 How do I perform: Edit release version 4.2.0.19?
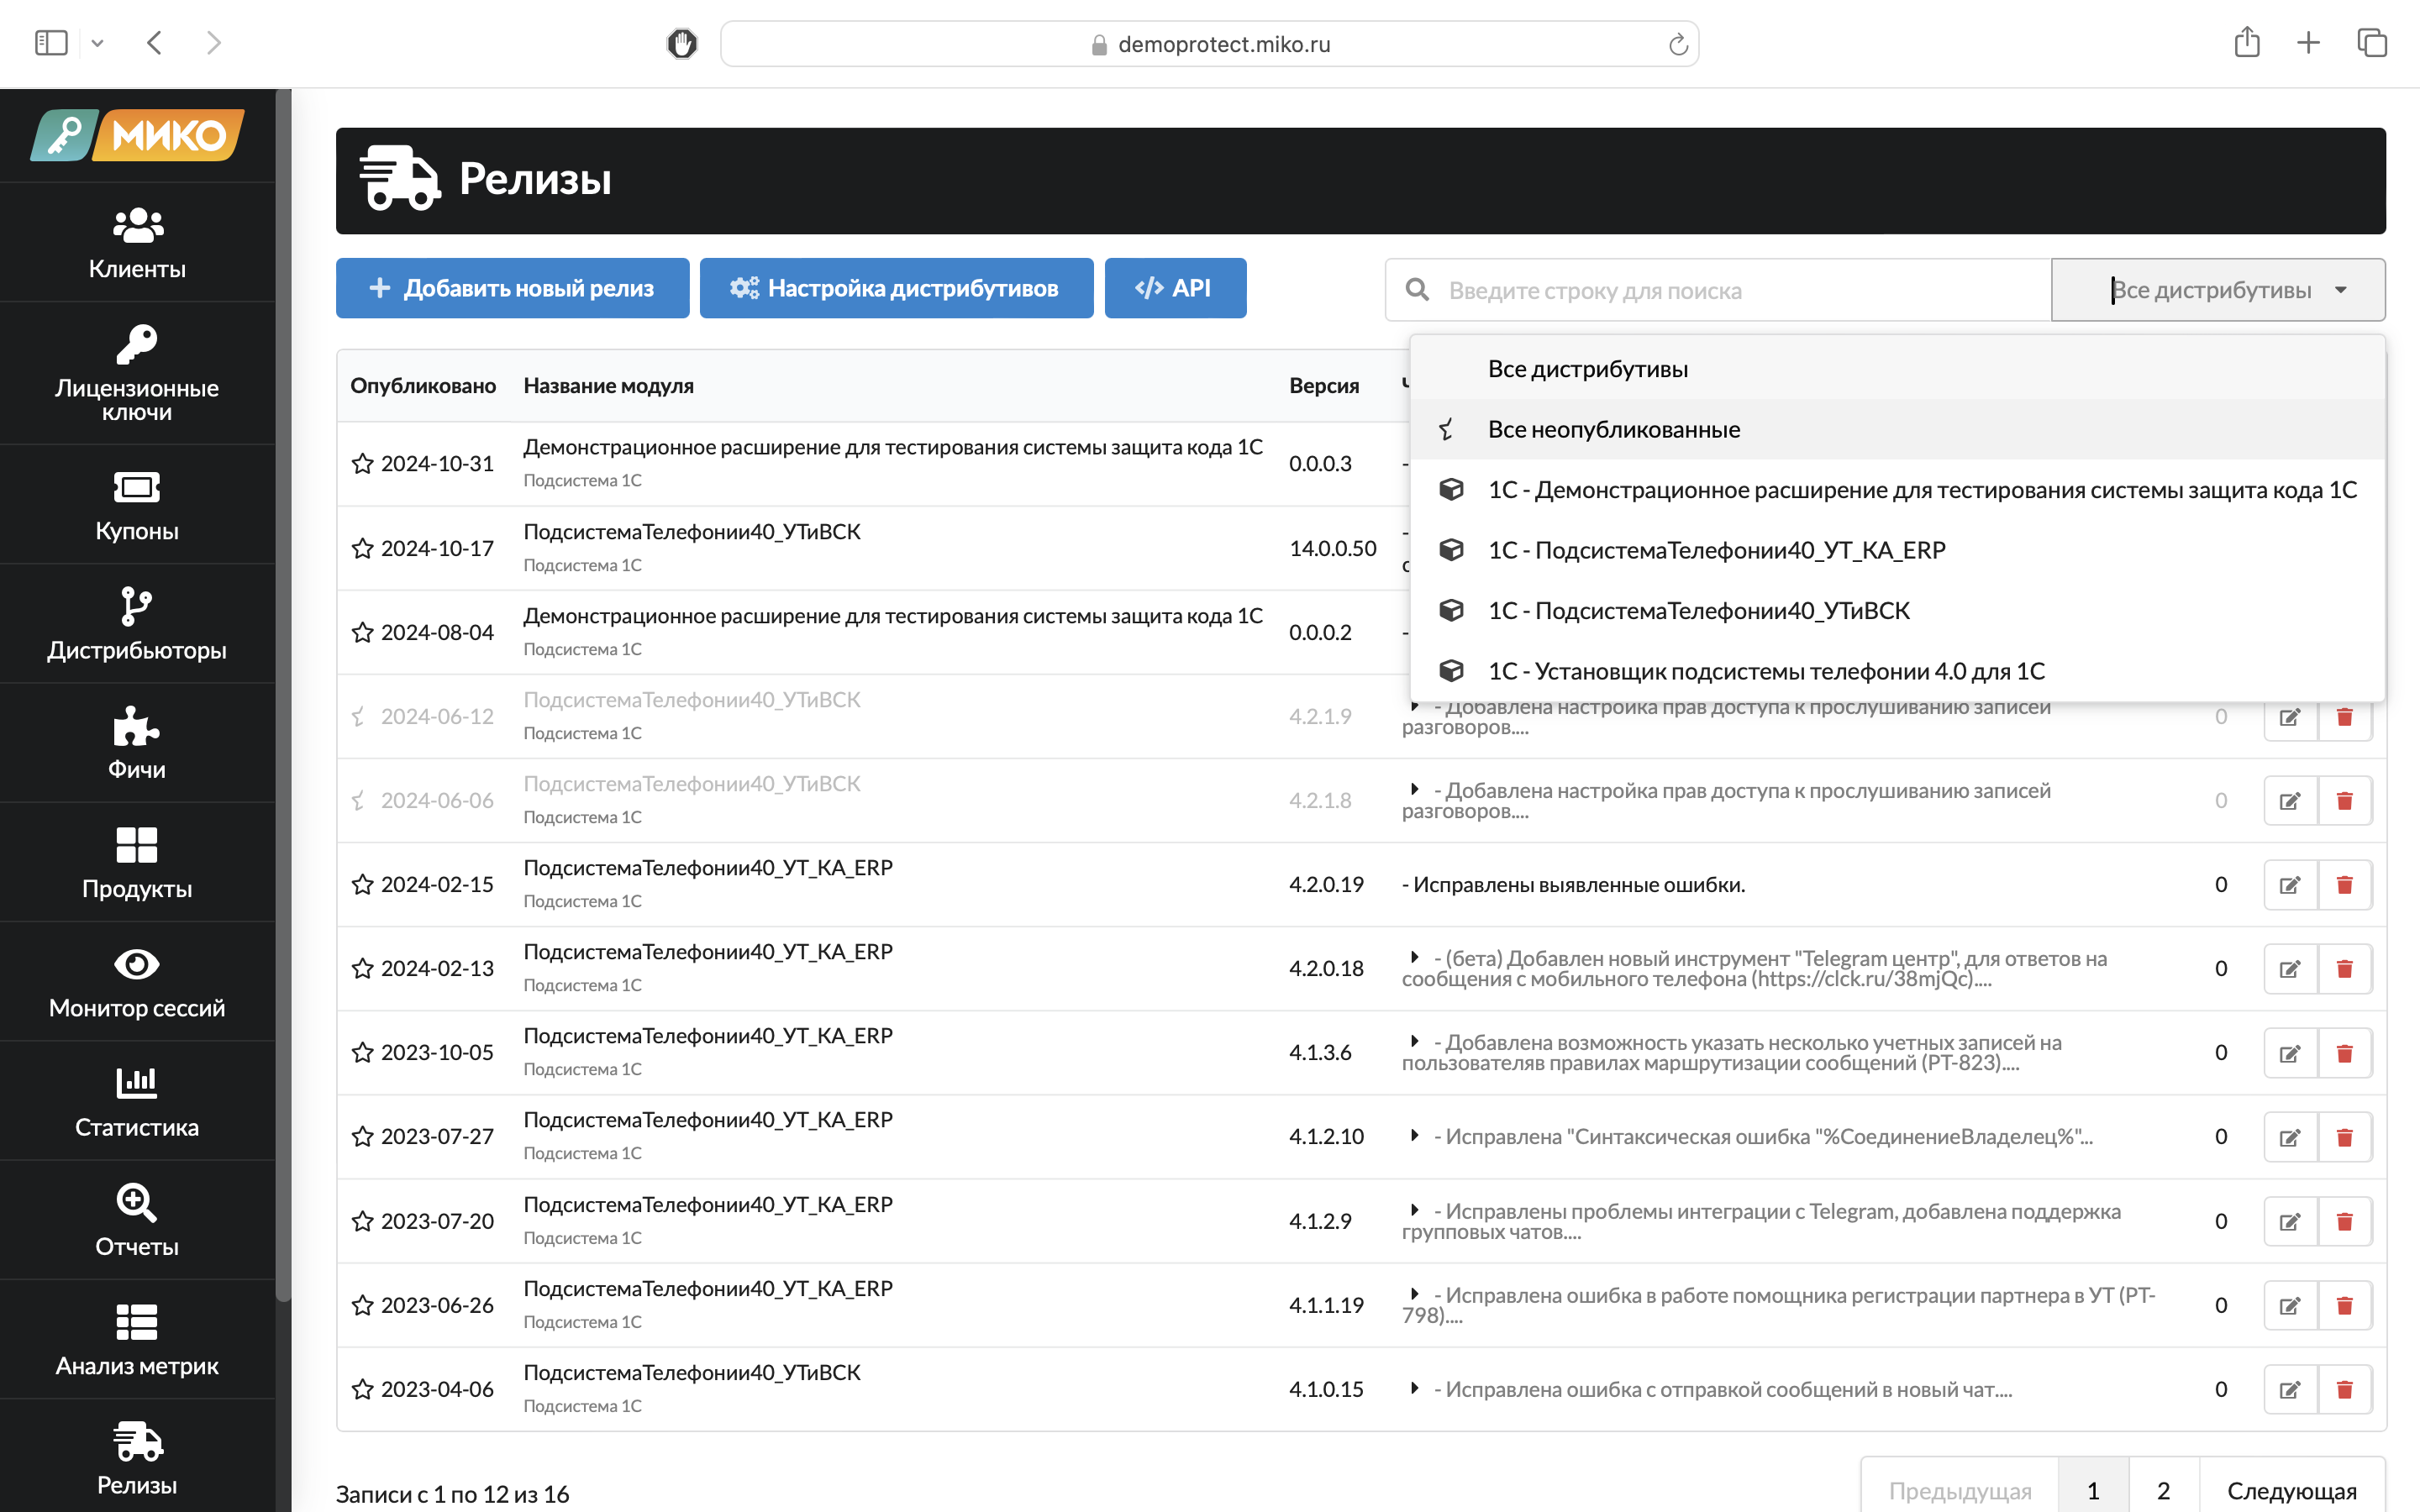(2290, 885)
